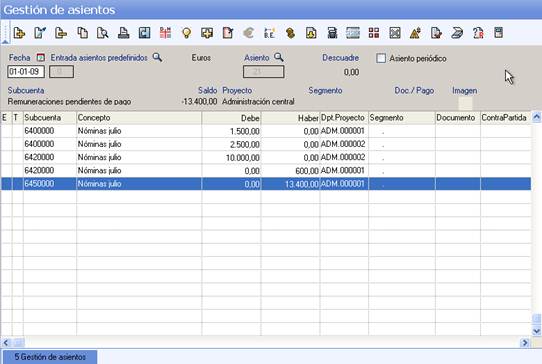Click the duplicate documents copy icon
Viewport: 542px width, 364px height.
82,33
